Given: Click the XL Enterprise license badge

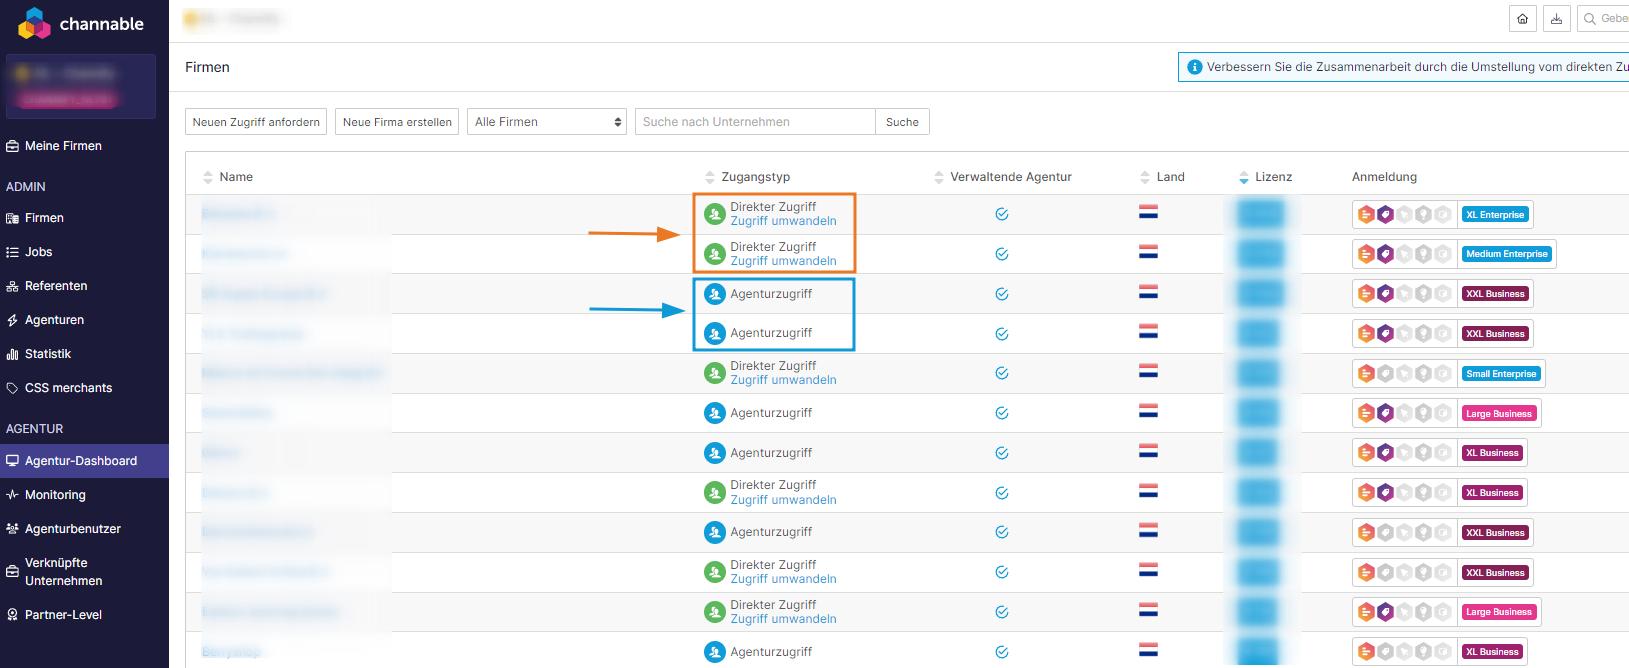Looking at the screenshot, I should click(x=1495, y=214).
